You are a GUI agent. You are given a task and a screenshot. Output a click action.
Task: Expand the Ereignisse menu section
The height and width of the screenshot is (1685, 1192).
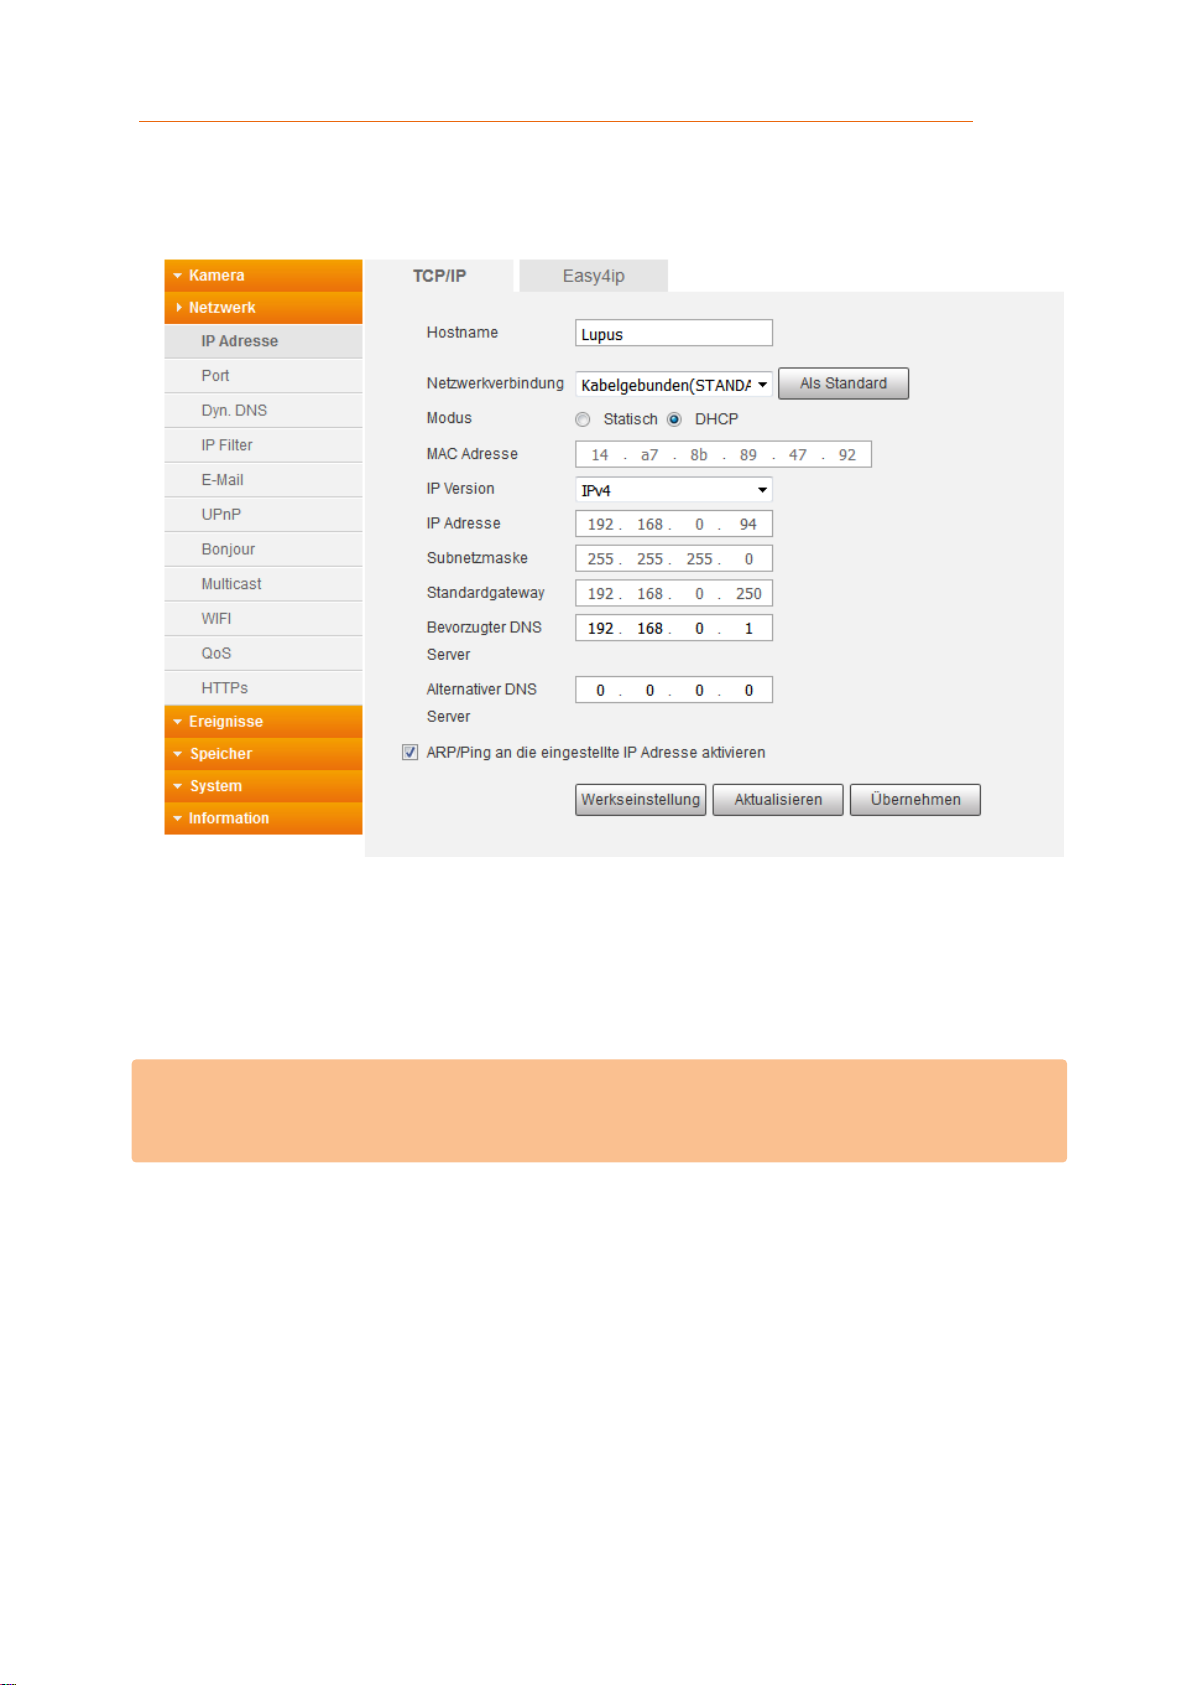coord(263,721)
